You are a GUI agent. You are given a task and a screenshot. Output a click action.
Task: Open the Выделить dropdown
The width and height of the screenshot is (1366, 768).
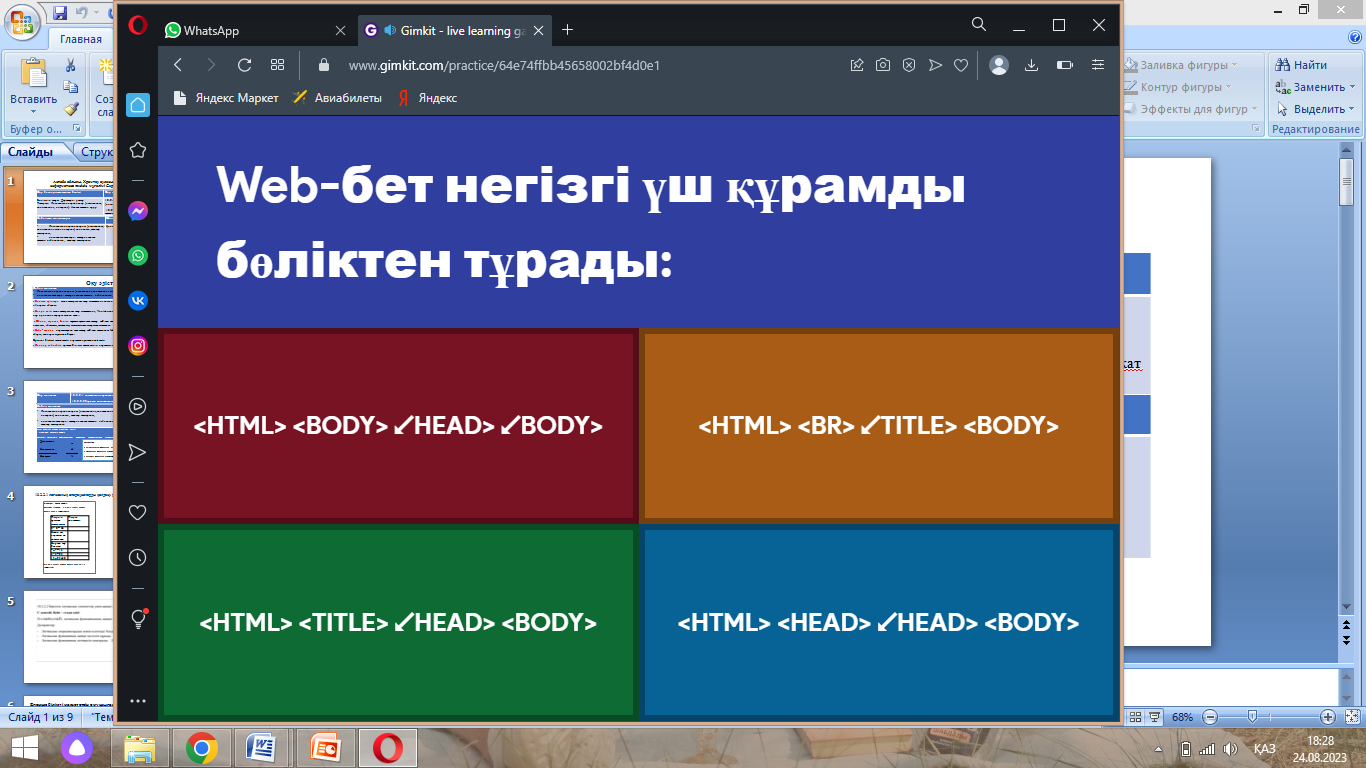(1318, 109)
